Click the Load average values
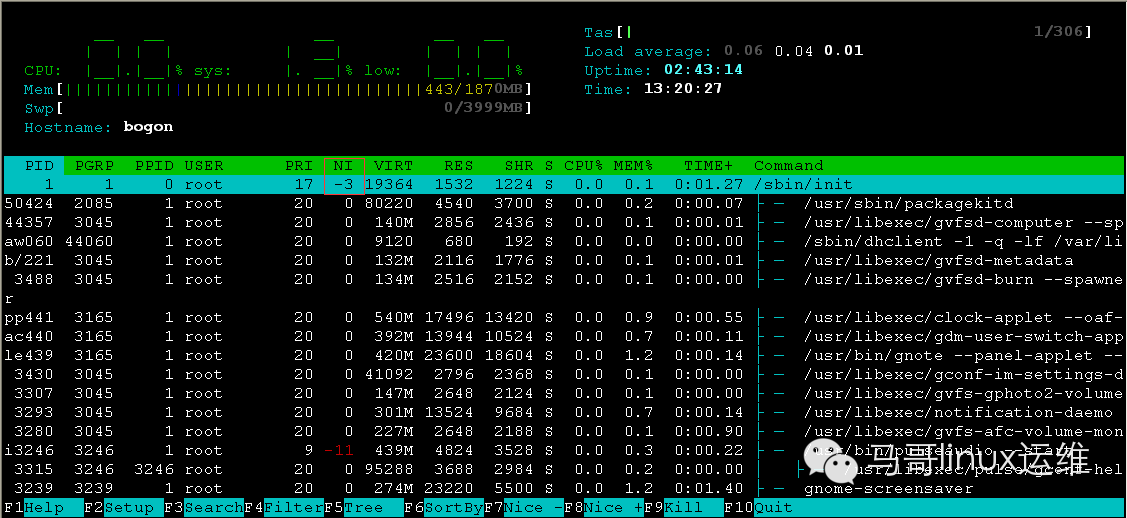1127x518 pixels. pos(794,51)
